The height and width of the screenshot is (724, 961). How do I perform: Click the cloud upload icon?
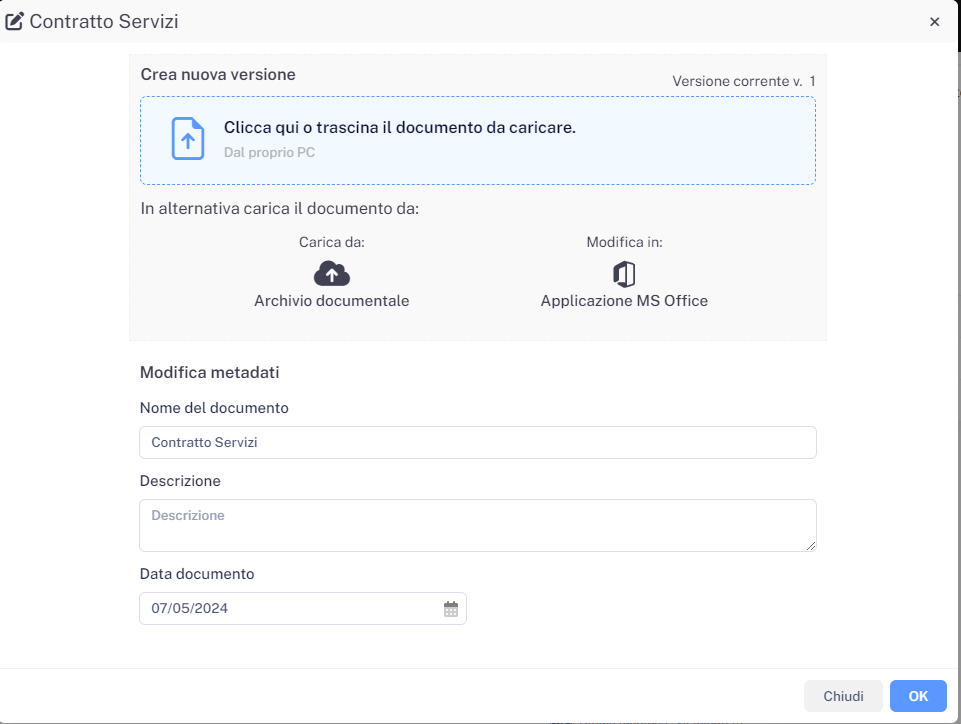pos(331,273)
